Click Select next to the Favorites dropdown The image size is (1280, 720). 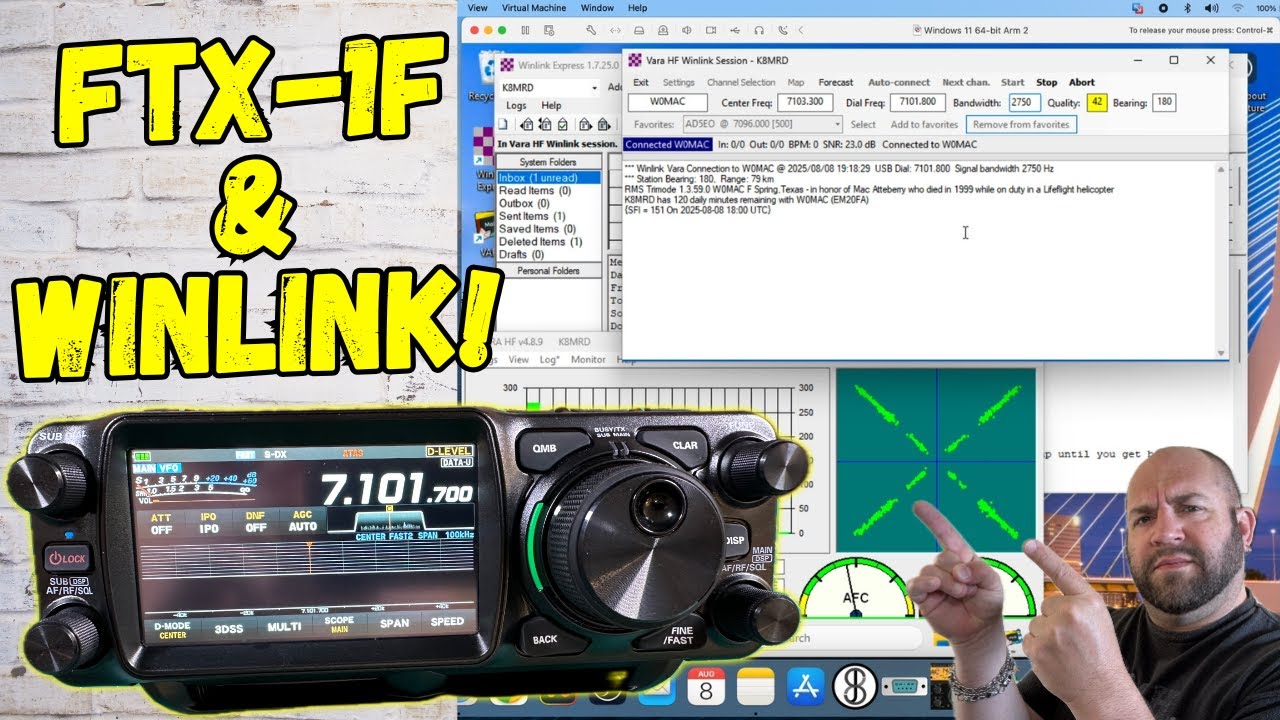pyautogui.click(x=863, y=124)
